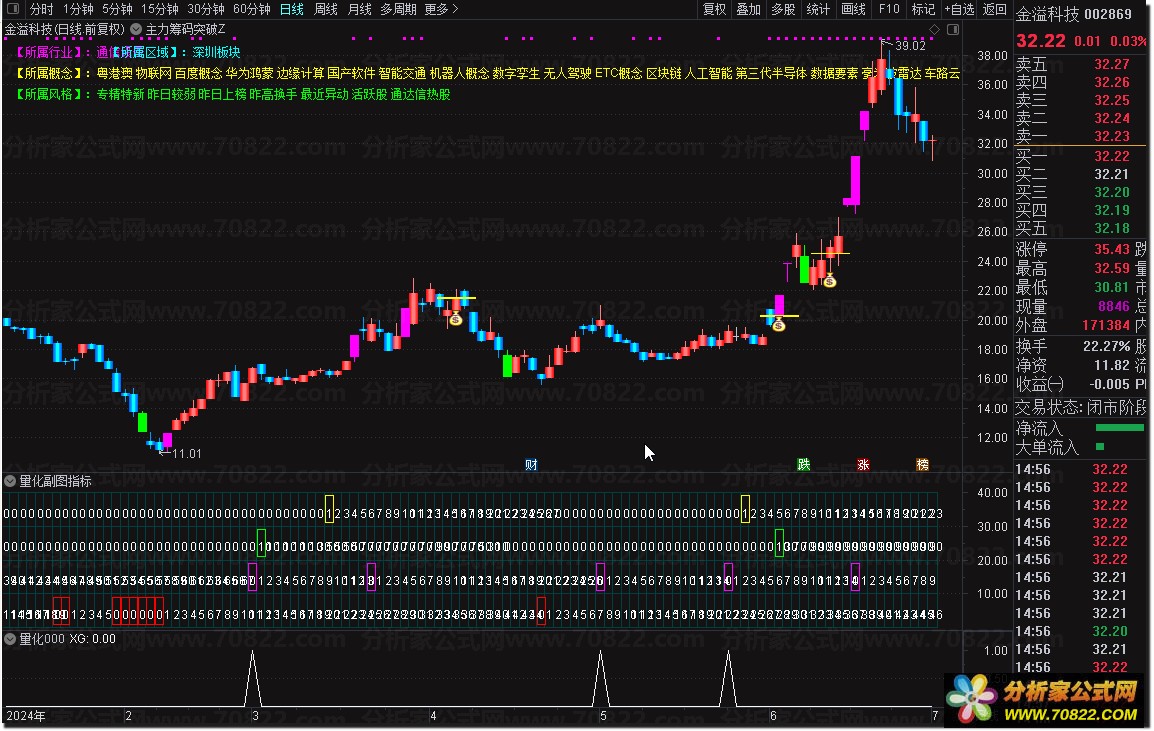Open the 统计 statistics tool
The height and width of the screenshot is (731, 1154).
click(818, 9)
